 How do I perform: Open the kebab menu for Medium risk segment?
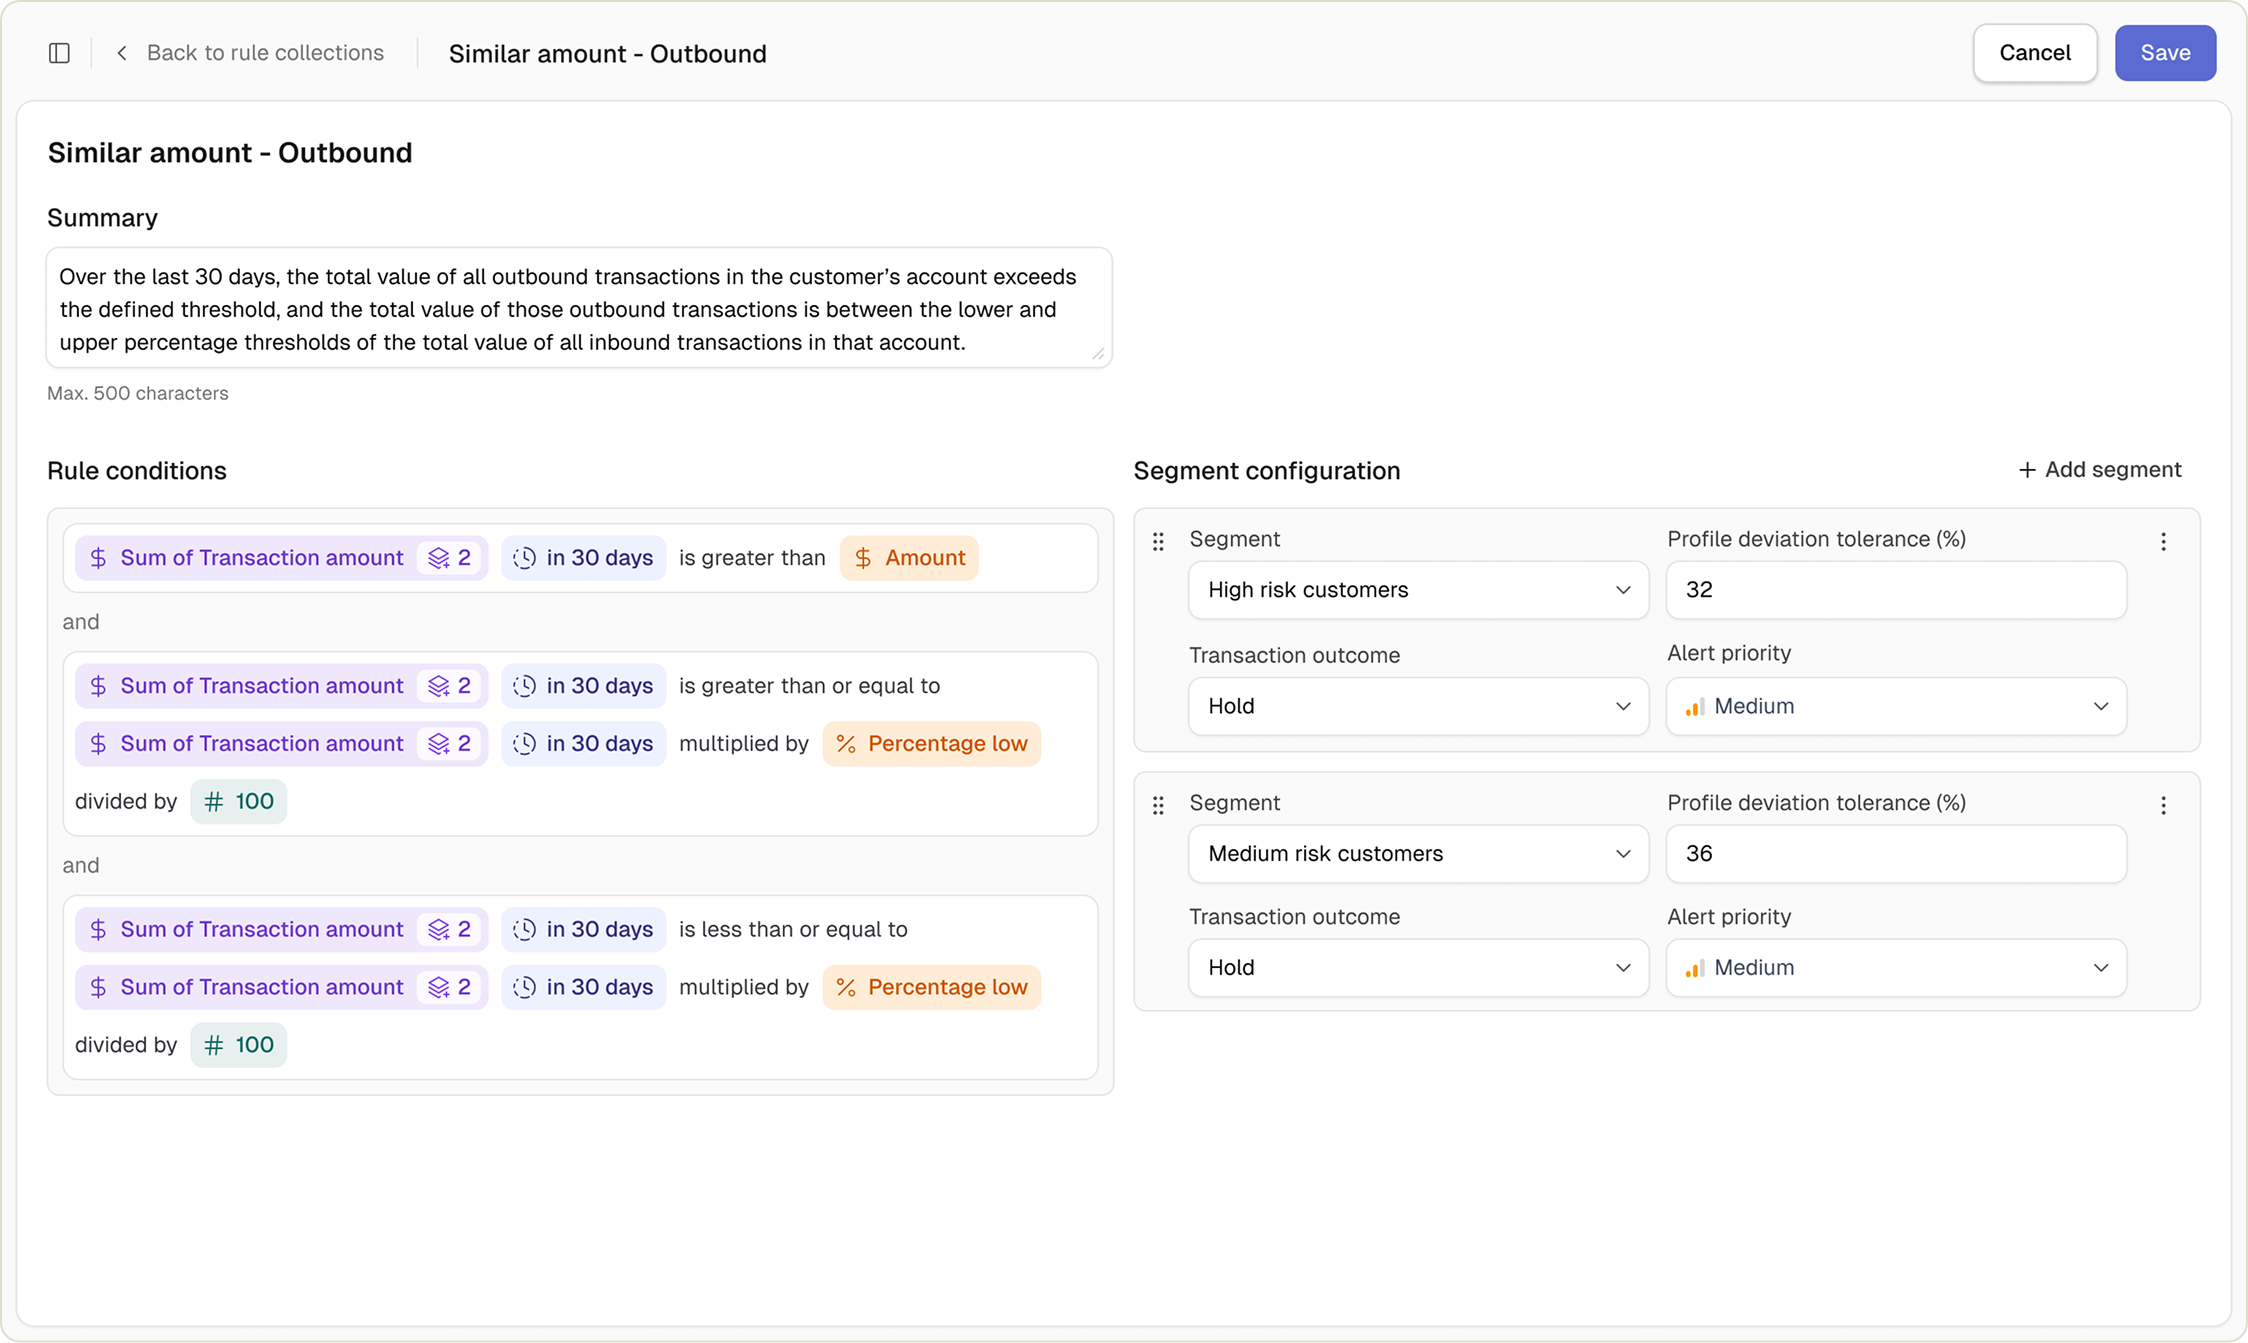2163,805
